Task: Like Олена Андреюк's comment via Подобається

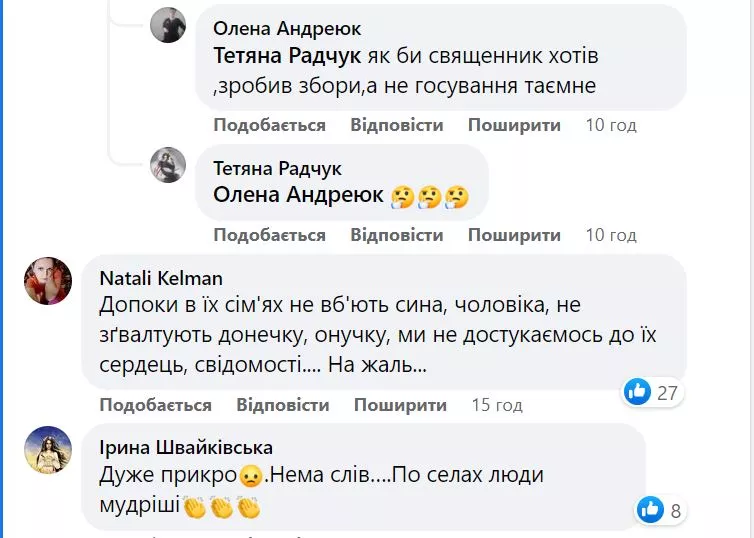Action: click(269, 125)
